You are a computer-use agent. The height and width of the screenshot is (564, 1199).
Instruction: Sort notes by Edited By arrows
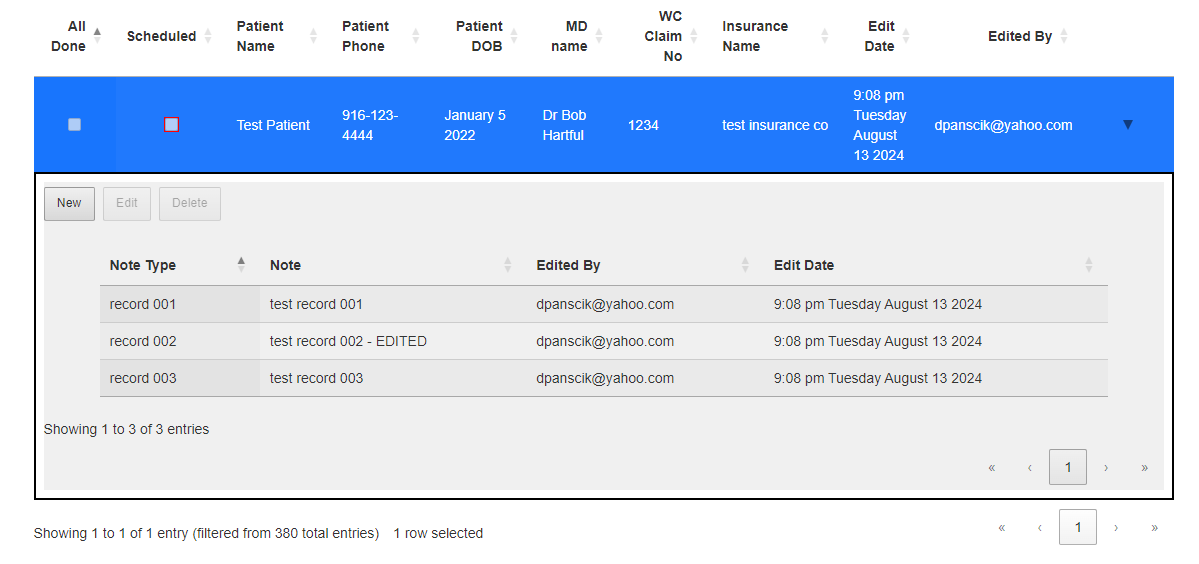[x=745, y=265]
